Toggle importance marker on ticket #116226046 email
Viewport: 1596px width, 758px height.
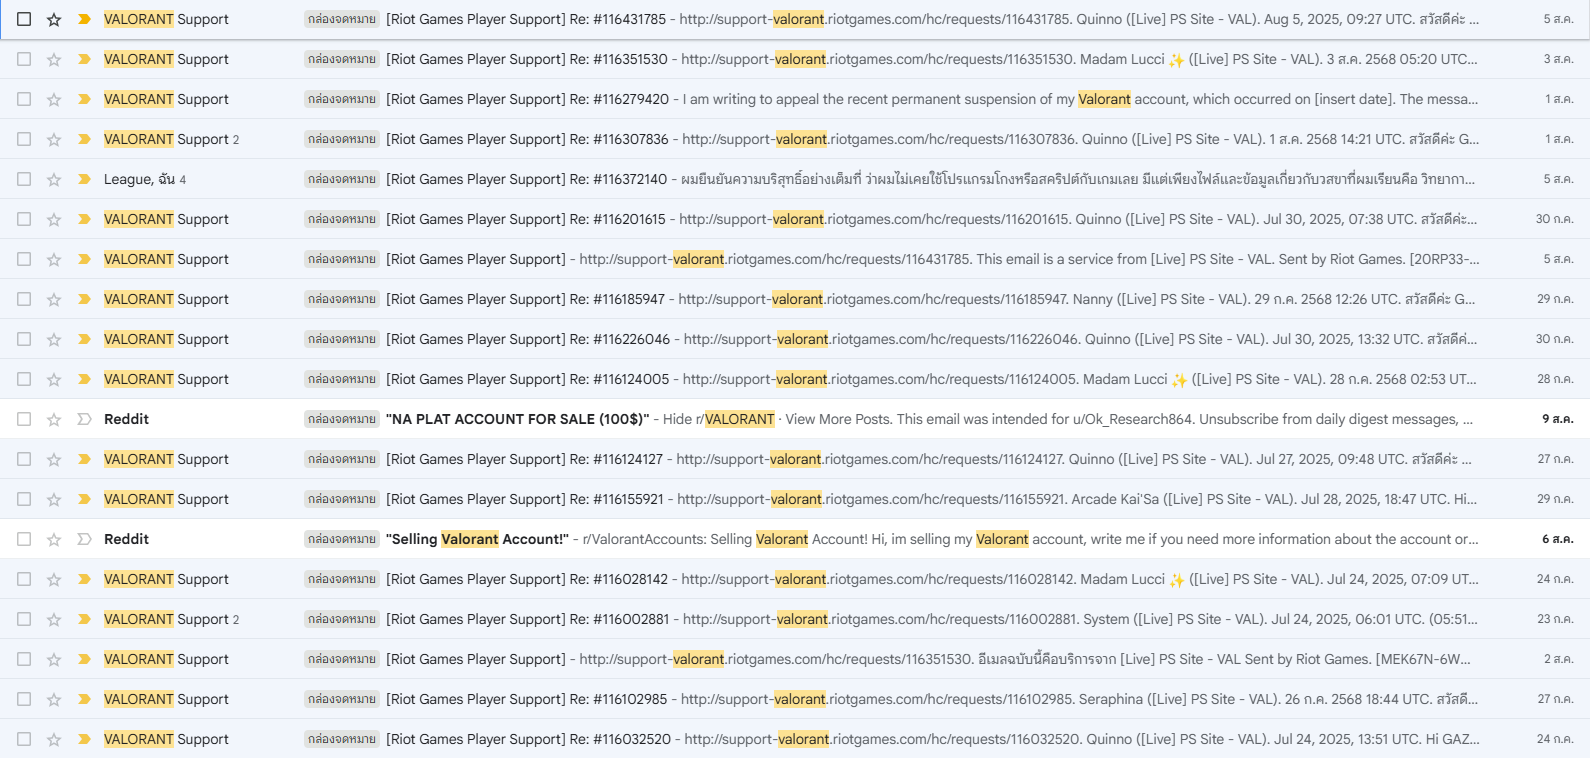coord(84,339)
